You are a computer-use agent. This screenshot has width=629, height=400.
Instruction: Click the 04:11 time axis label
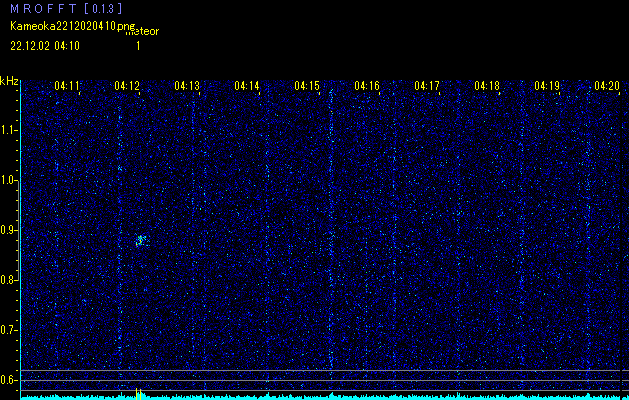click(x=67, y=86)
